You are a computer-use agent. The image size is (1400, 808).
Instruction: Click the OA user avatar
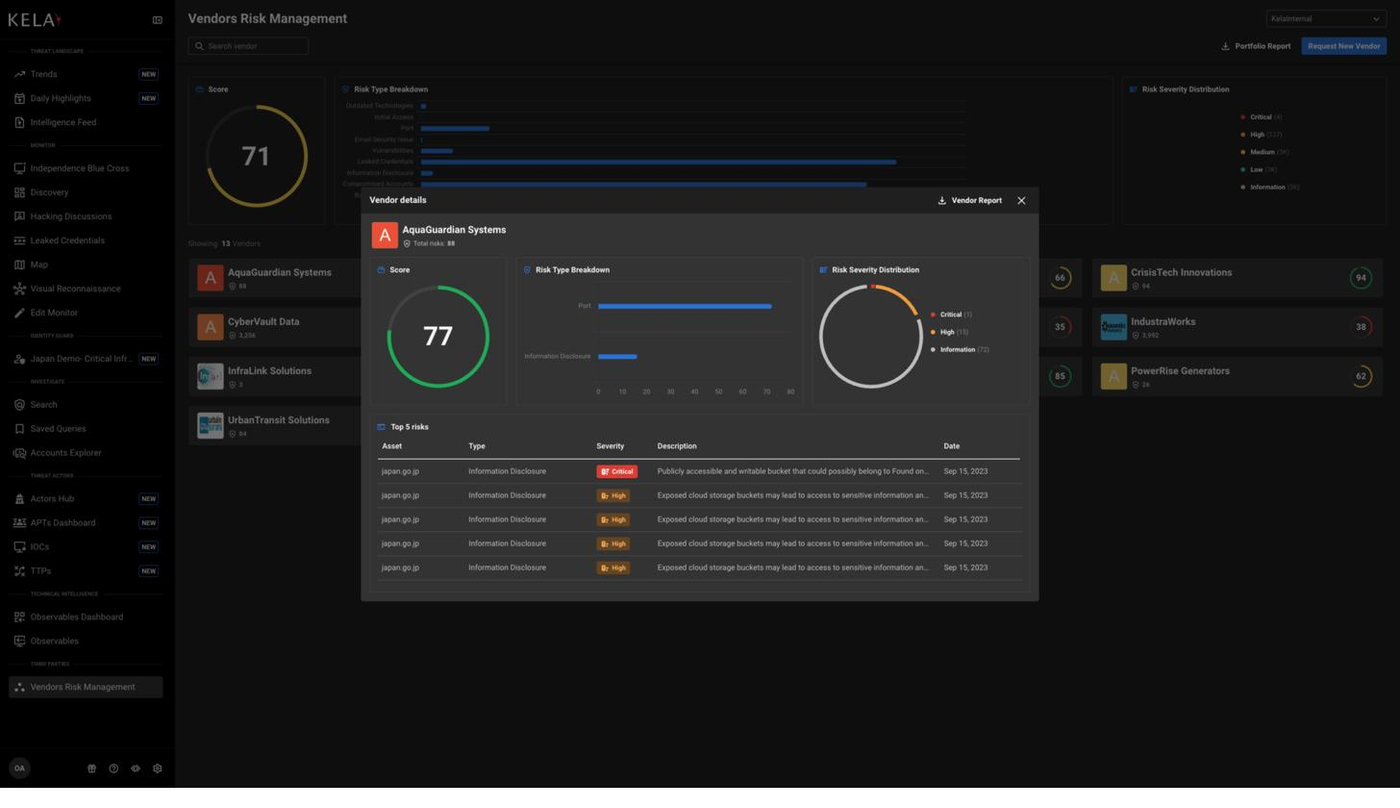[19, 768]
